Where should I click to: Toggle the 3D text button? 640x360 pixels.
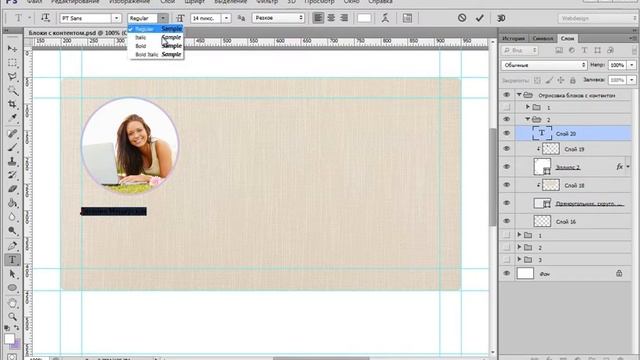point(501,18)
